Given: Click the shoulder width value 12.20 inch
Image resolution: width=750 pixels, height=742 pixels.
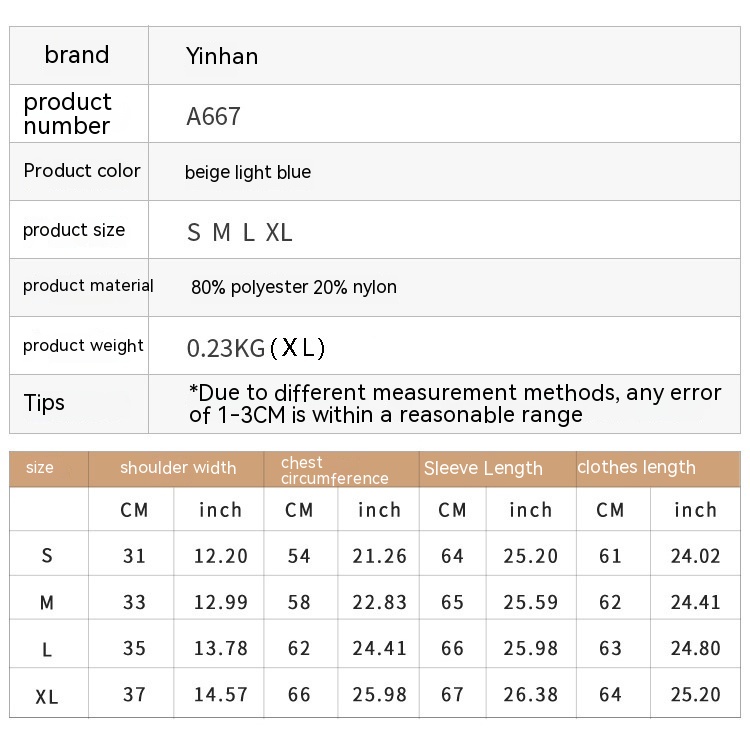Looking at the screenshot, I should tap(220, 556).
